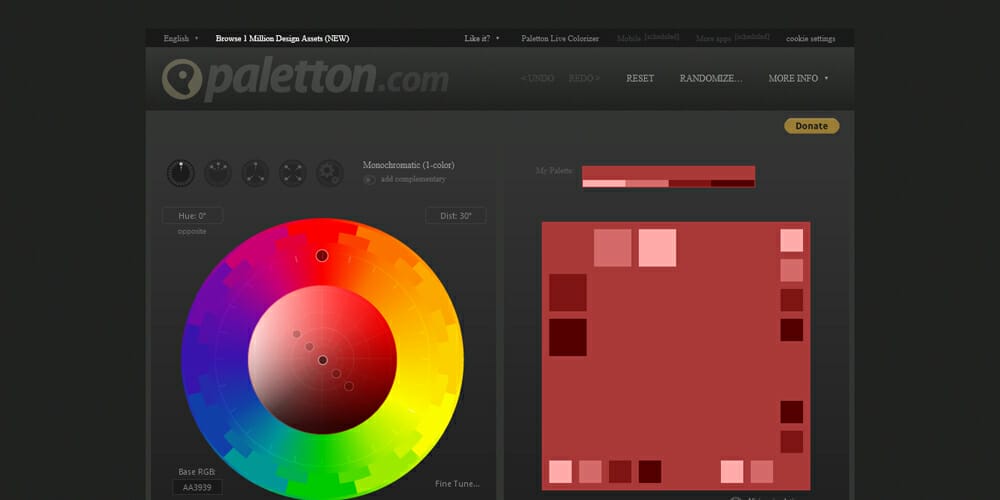1000x500 pixels.
Task: Click RANDOMIZE in the header
Action: coord(711,78)
